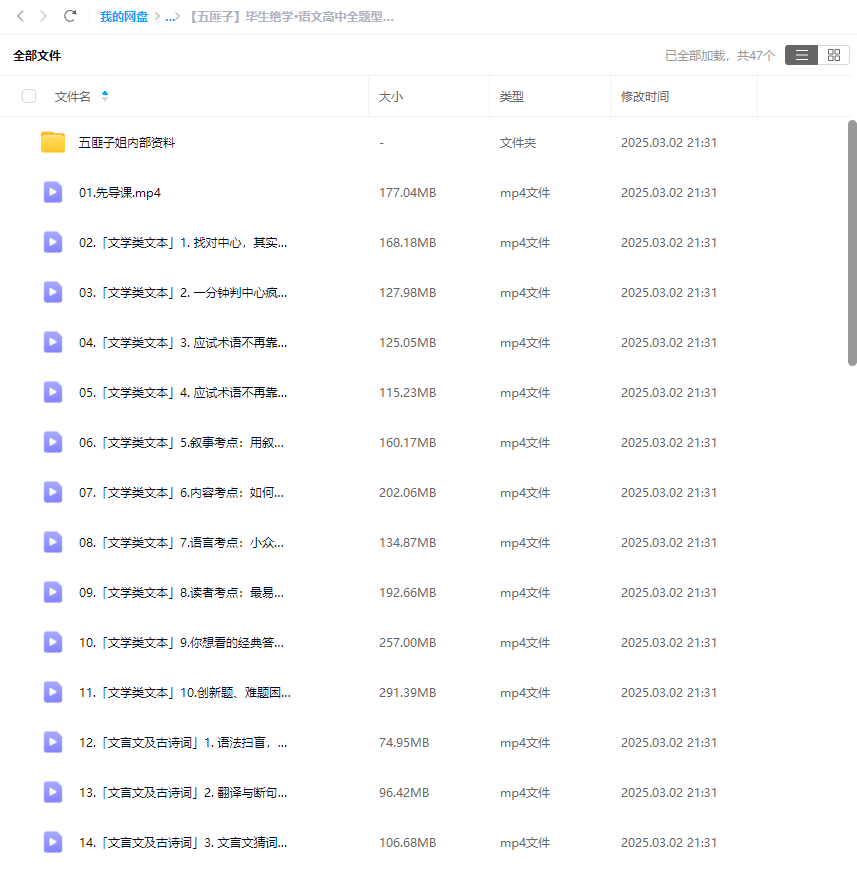Click the video icon beside 01.先导课.mp4
Image resolution: width=857 pixels, height=874 pixels.
pos(52,192)
